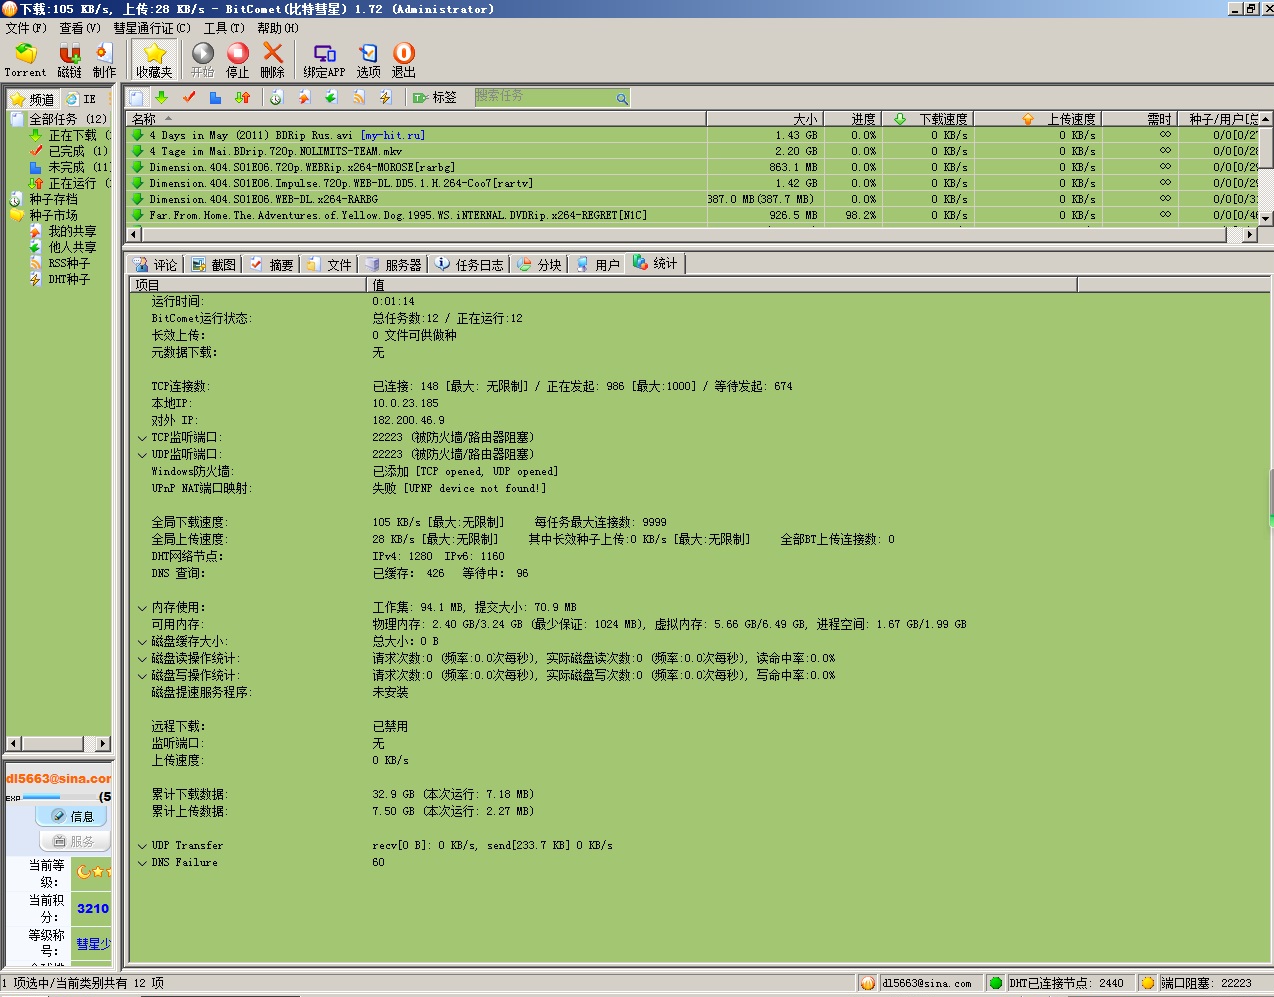Select 他人共享 in the sidebar

pyautogui.click(x=72, y=247)
